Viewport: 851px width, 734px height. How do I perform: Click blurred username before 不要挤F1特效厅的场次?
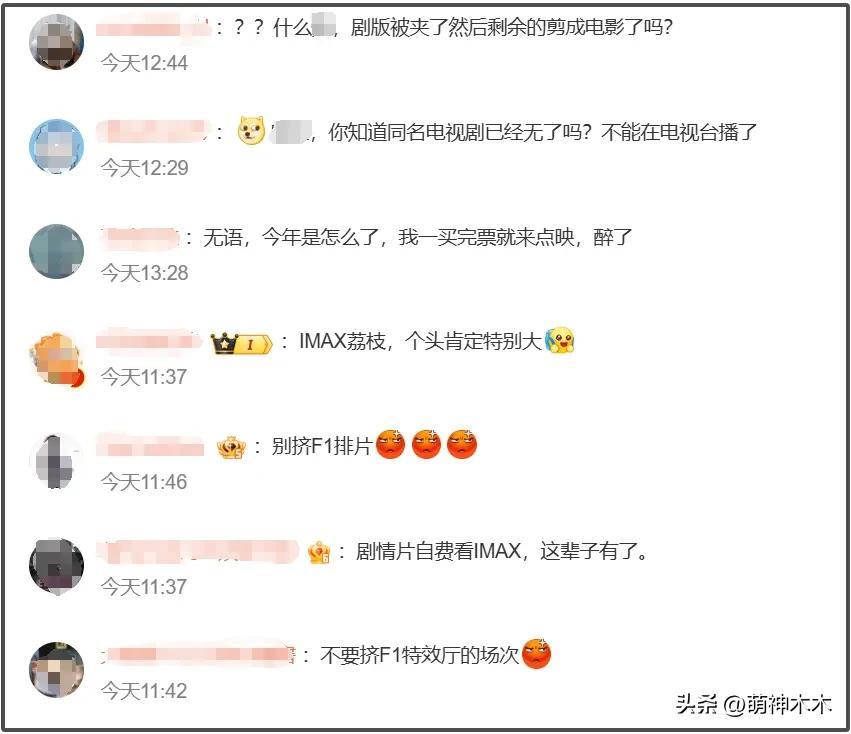click(198, 655)
